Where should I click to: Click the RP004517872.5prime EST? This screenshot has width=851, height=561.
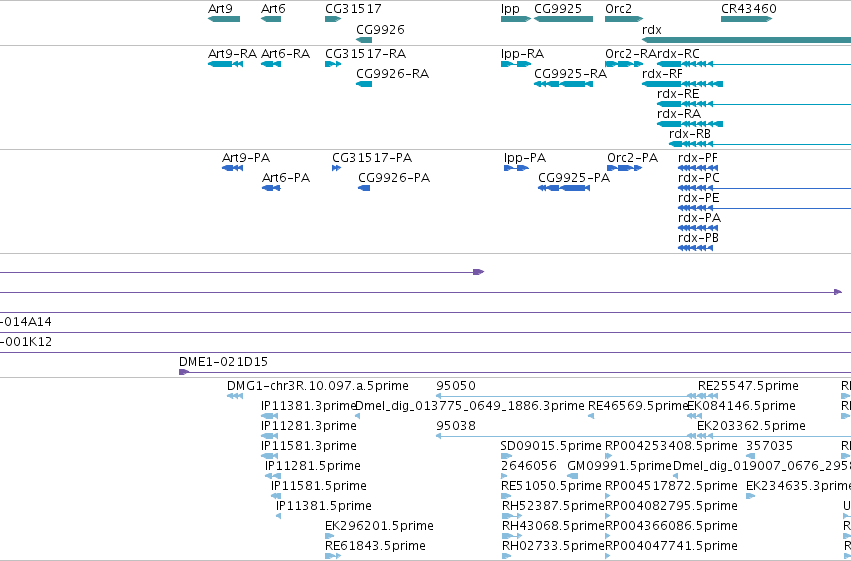[607, 496]
